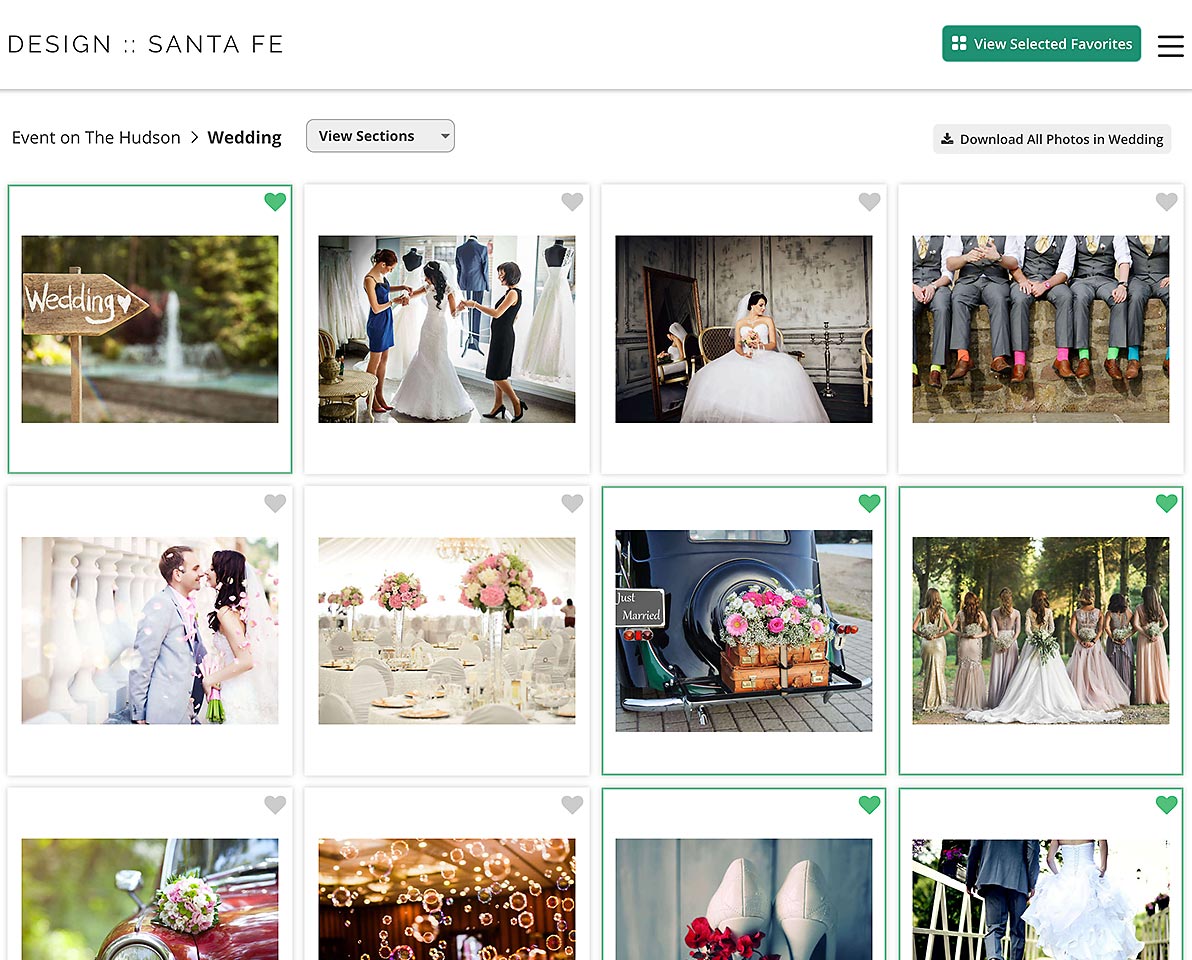Unfavorite the Just Married car photo
Image resolution: width=1192 pixels, height=960 pixels.
coord(870,503)
